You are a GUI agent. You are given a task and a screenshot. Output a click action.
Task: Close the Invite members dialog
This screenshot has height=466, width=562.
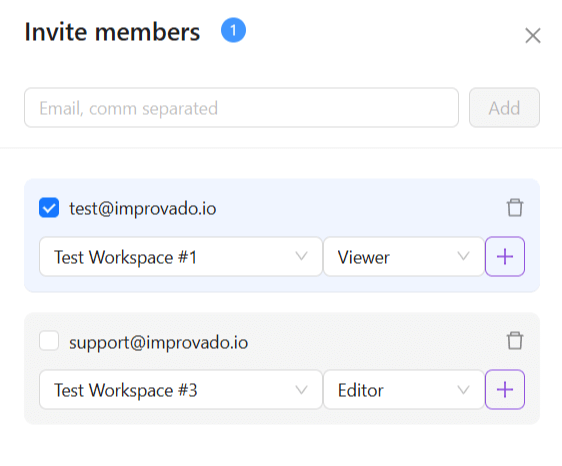pos(533,35)
